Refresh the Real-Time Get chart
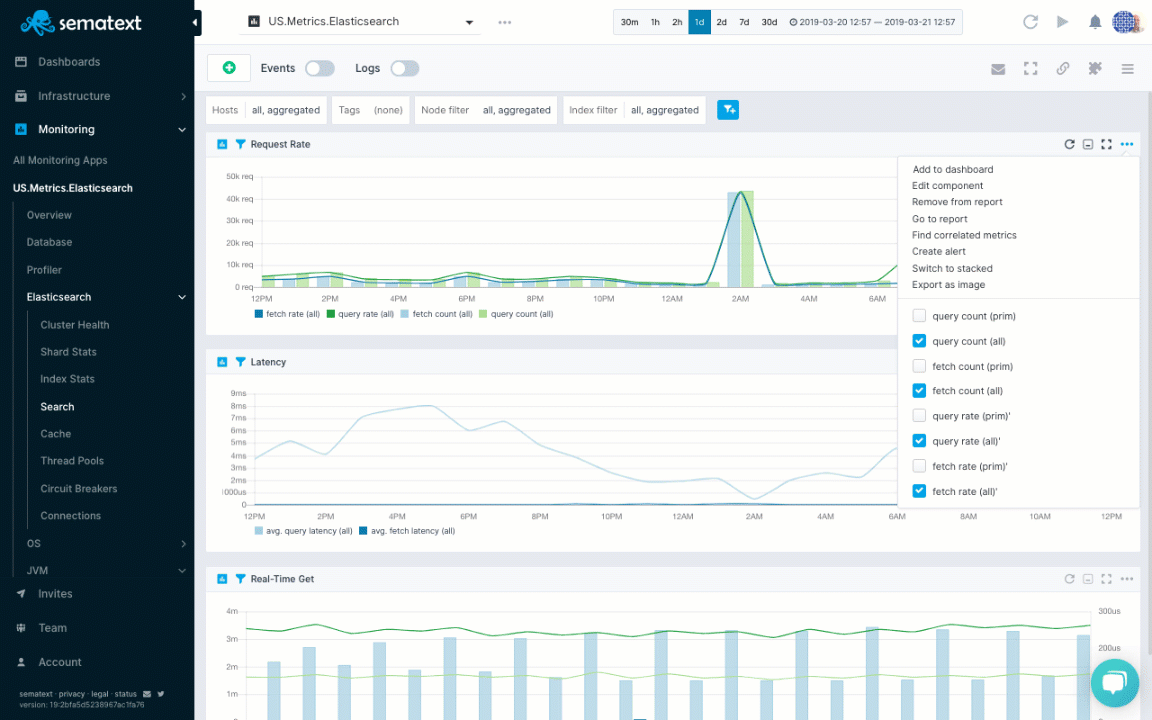Image resolution: width=1152 pixels, height=720 pixels. pyautogui.click(x=1070, y=579)
